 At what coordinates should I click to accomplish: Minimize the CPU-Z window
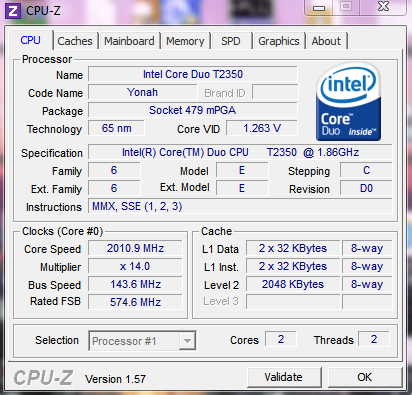coord(319,7)
